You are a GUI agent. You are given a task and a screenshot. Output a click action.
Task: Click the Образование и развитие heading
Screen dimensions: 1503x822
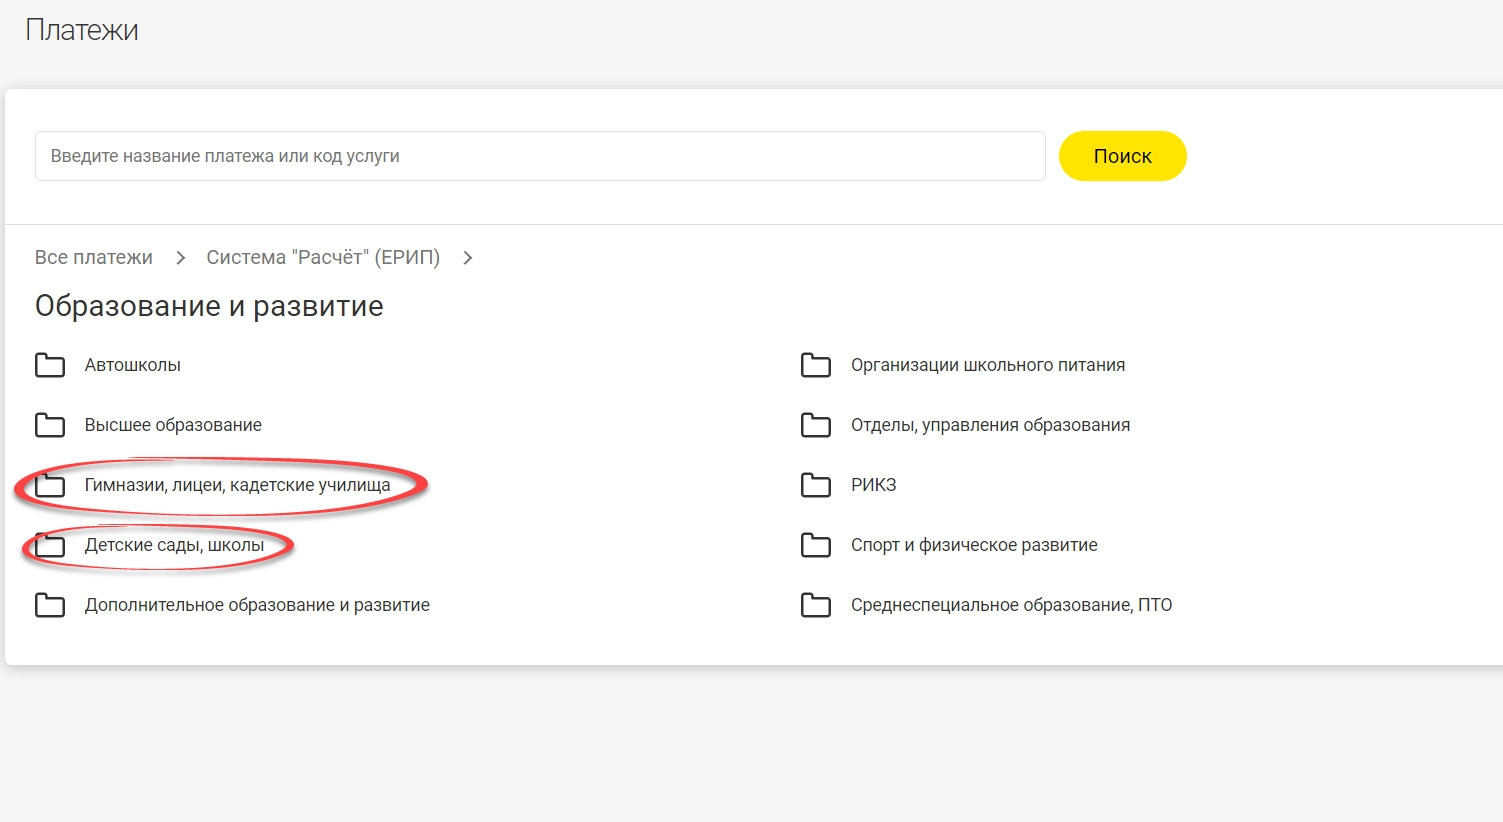[209, 306]
